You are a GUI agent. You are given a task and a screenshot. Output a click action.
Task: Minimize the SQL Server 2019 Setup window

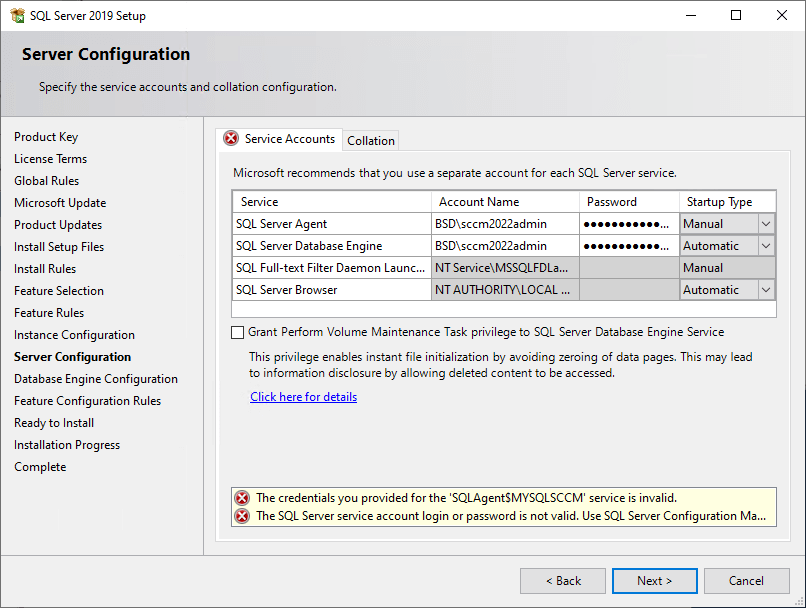pos(691,15)
